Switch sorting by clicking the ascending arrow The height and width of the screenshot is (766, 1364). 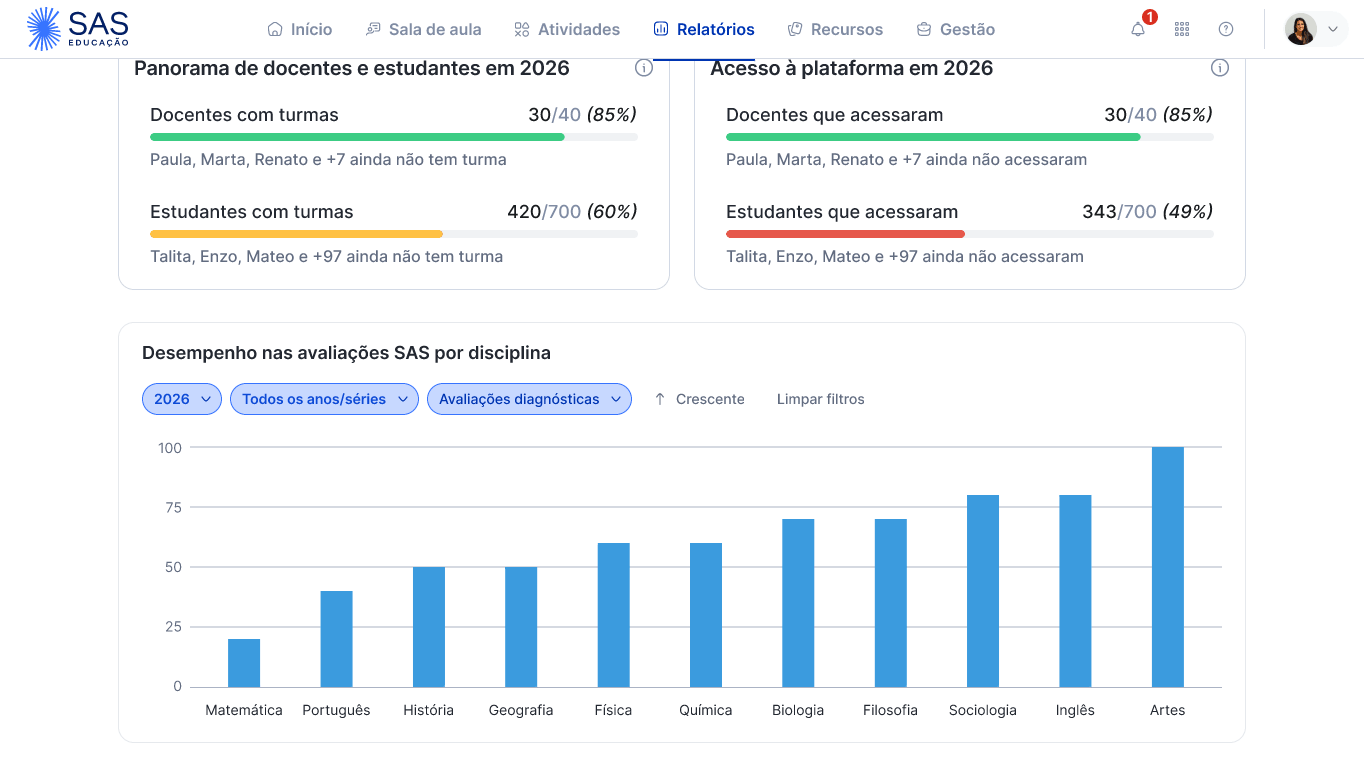[660, 398]
